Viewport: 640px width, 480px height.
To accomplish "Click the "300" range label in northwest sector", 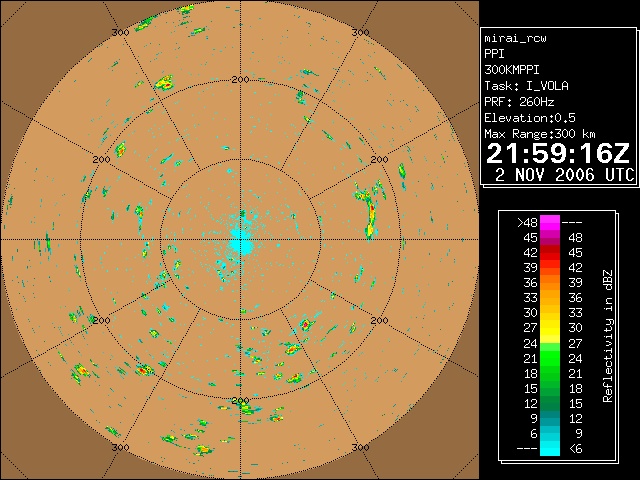I will pos(120,32).
